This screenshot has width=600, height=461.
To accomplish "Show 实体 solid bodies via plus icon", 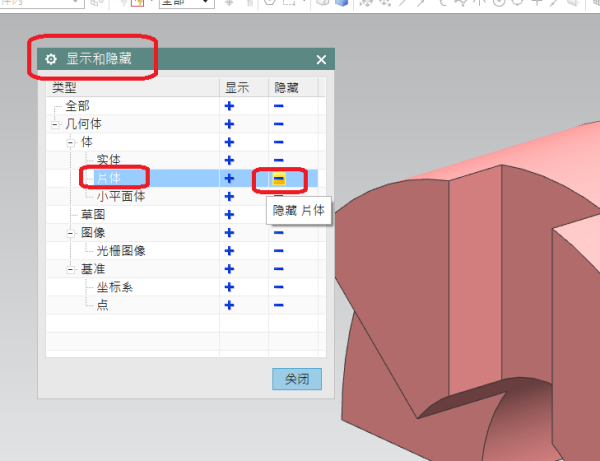I will tap(229, 160).
